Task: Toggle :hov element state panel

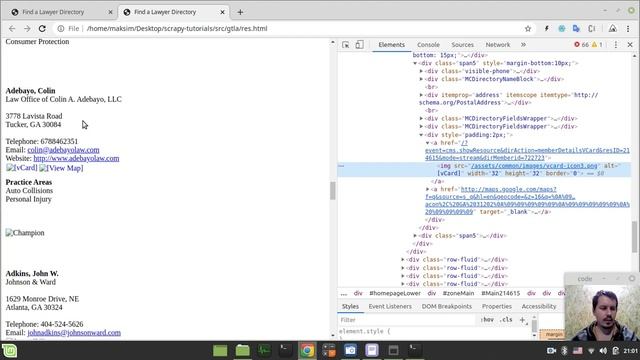Action: [487, 320]
